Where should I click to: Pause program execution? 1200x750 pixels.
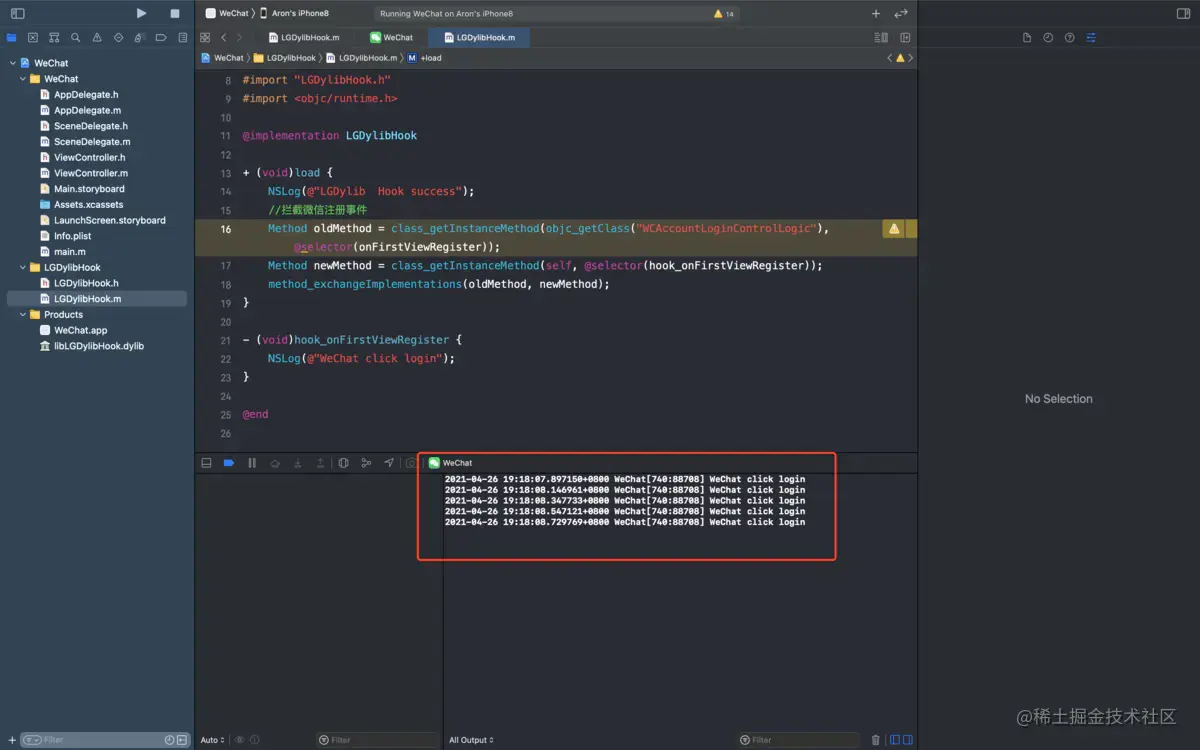pyautogui.click(x=252, y=463)
